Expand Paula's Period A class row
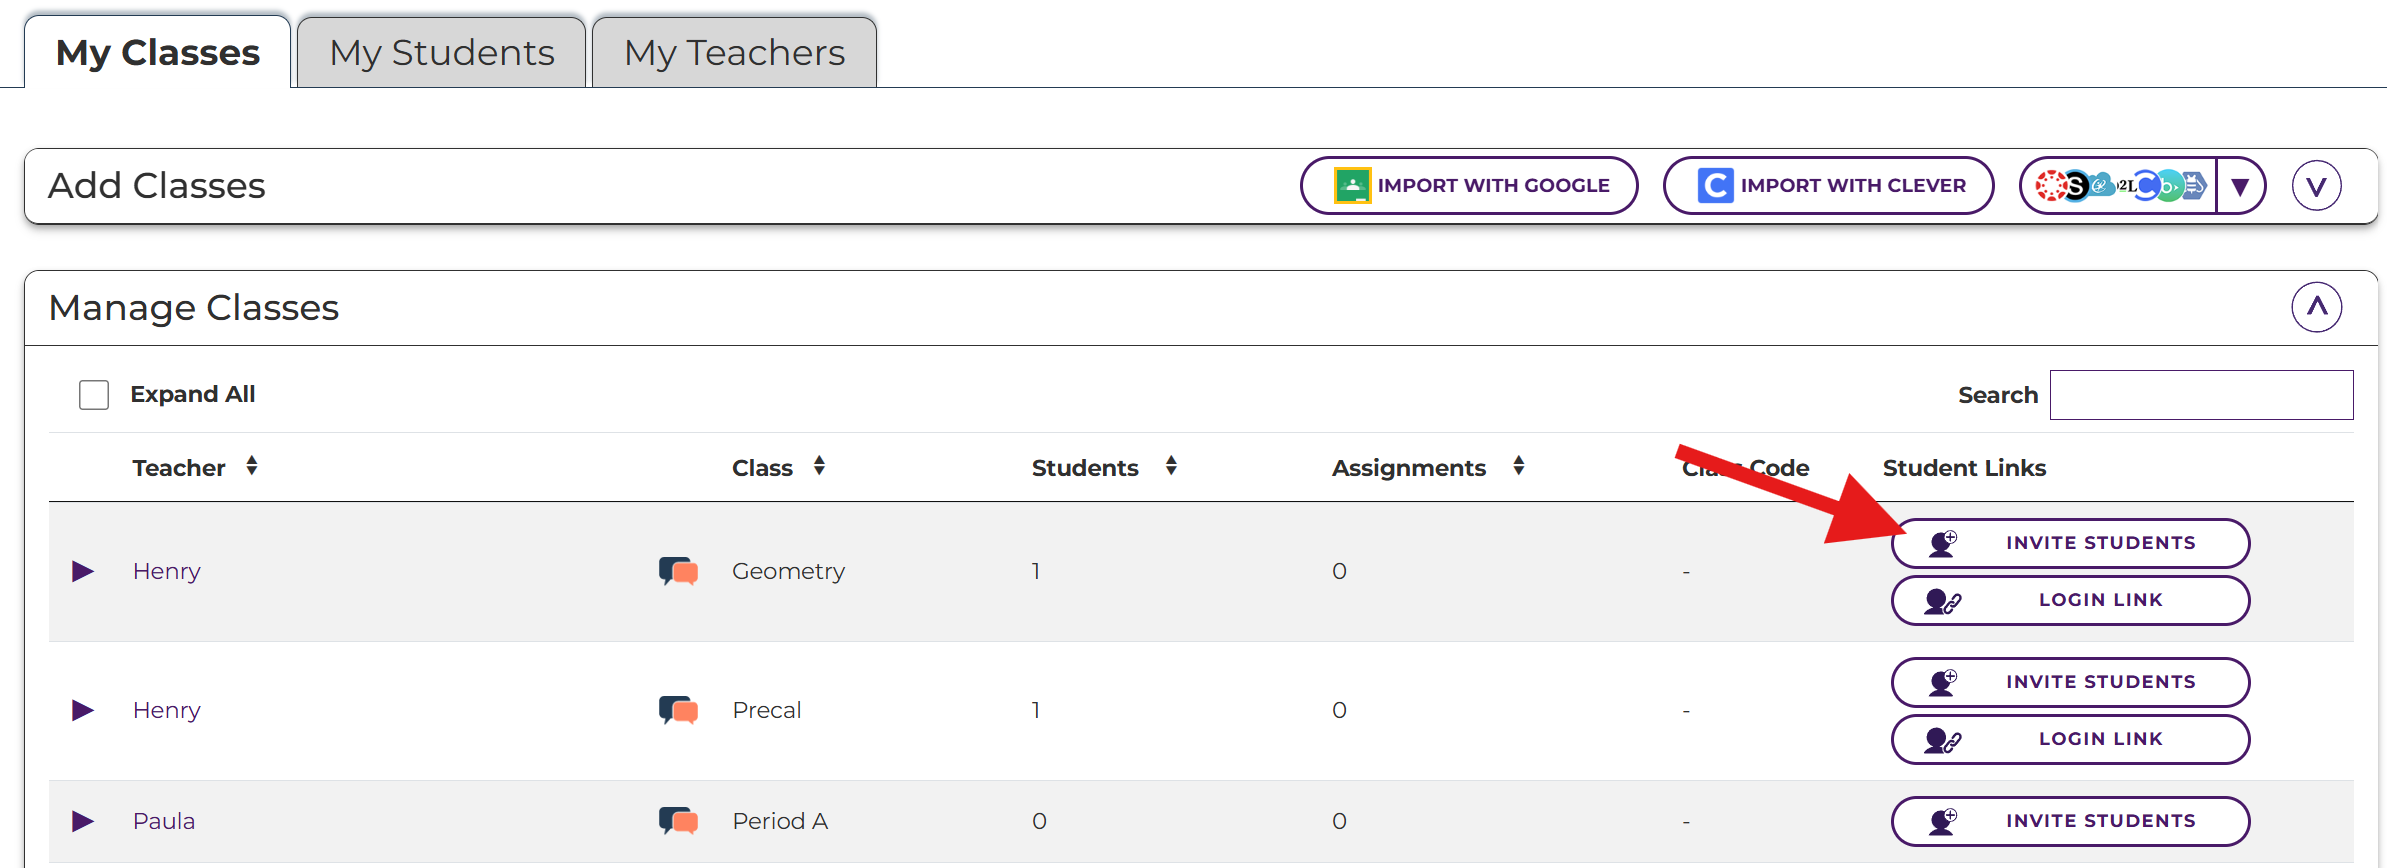The image size is (2387, 868). point(83,821)
